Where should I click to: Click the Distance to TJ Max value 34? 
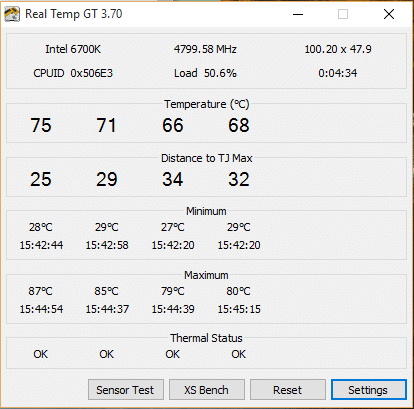pyautogui.click(x=173, y=179)
